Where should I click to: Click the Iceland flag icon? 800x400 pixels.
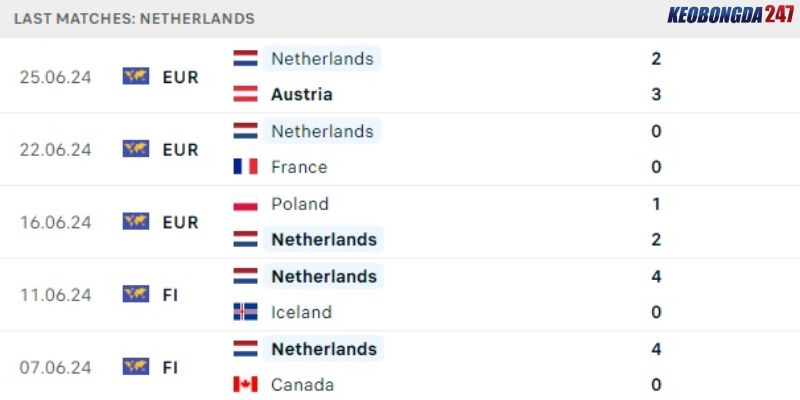pos(245,312)
